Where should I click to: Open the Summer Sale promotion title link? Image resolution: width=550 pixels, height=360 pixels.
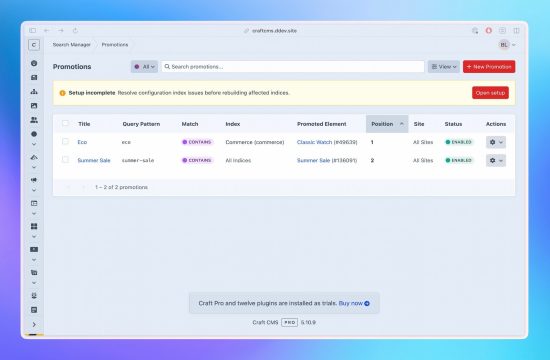click(94, 160)
